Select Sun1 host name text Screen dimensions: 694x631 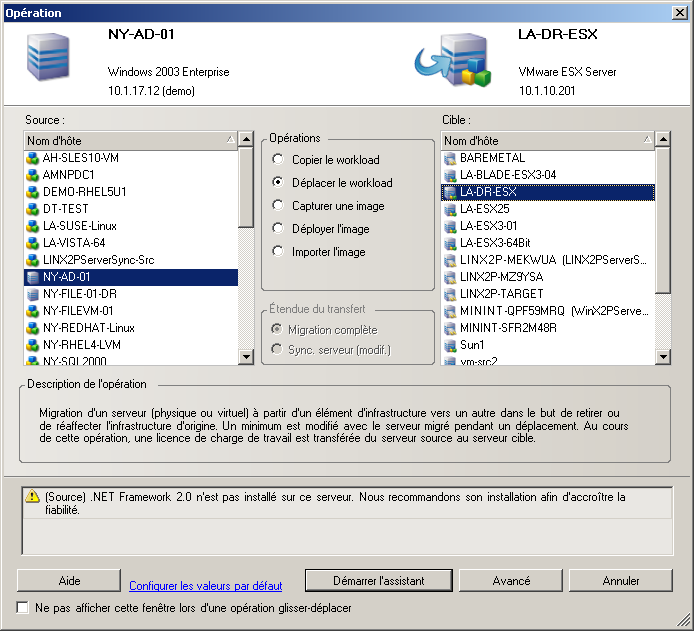tap(472, 345)
